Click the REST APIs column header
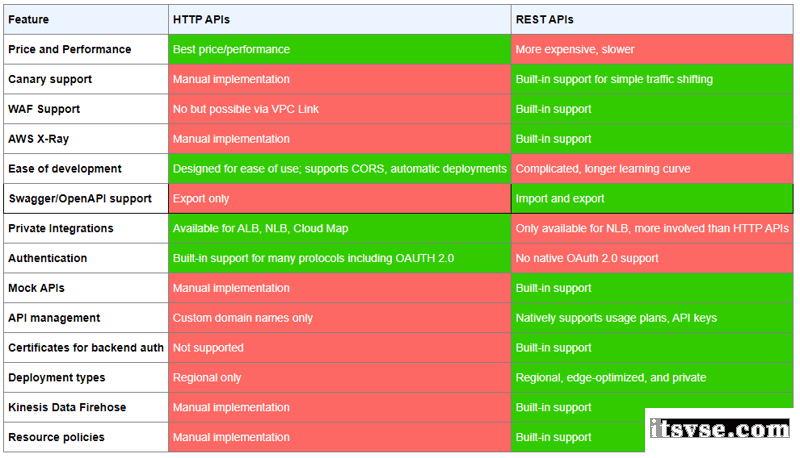800x458 pixels. (x=652, y=20)
